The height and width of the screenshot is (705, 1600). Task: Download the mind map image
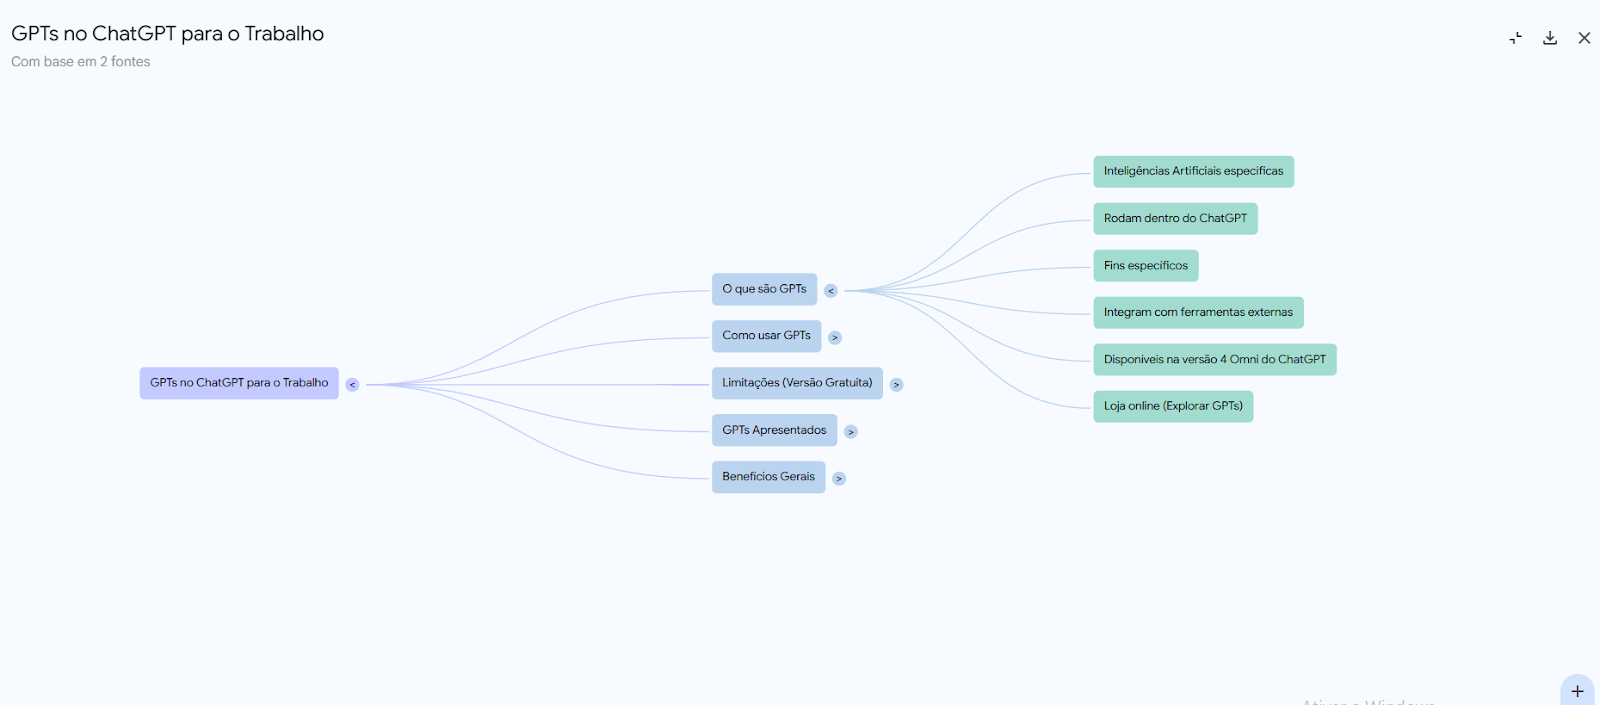pos(1550,38)
